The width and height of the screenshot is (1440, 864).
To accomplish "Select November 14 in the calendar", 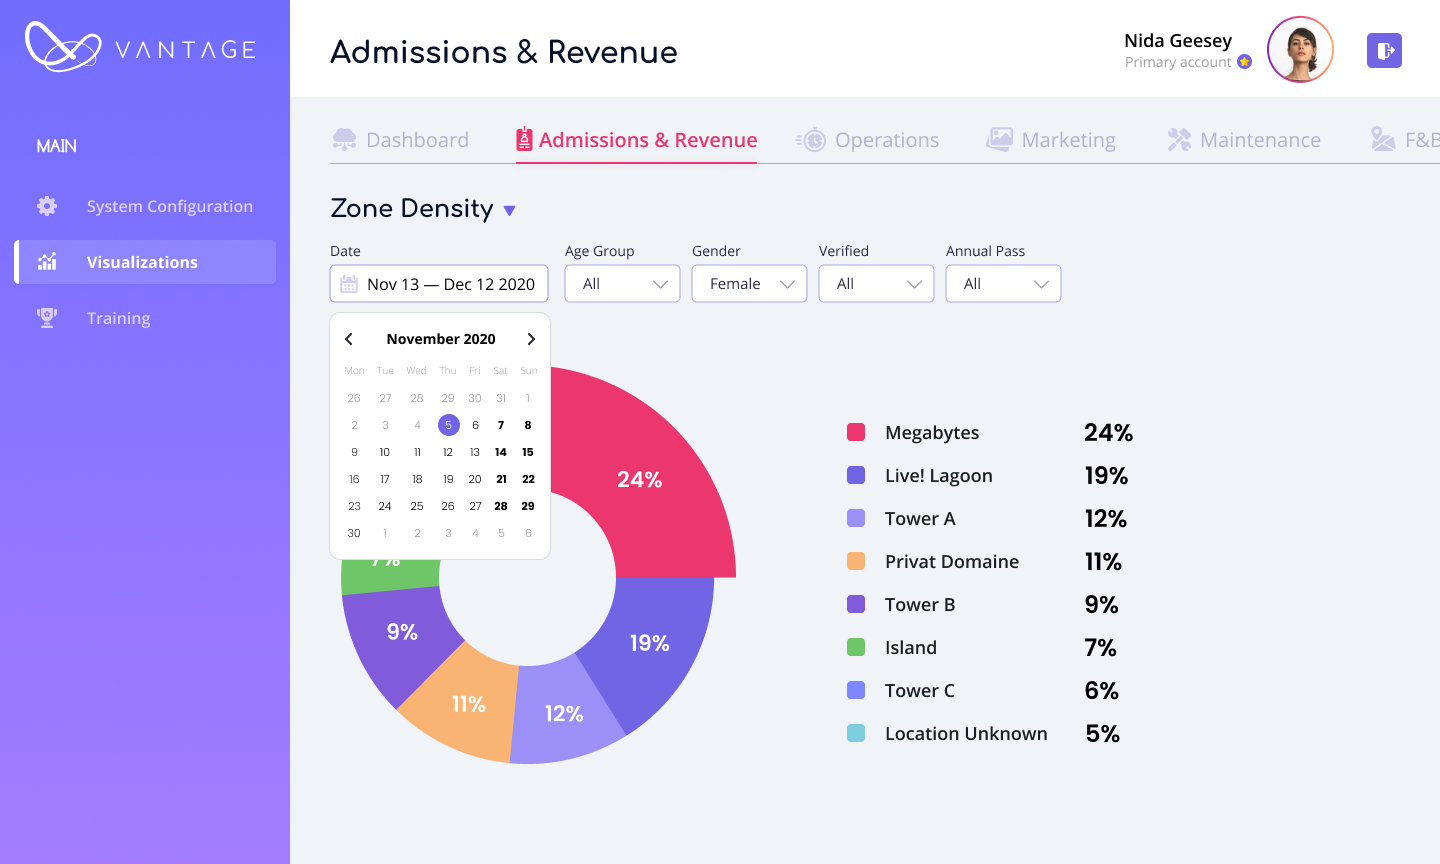I will (x=501, y=452).
